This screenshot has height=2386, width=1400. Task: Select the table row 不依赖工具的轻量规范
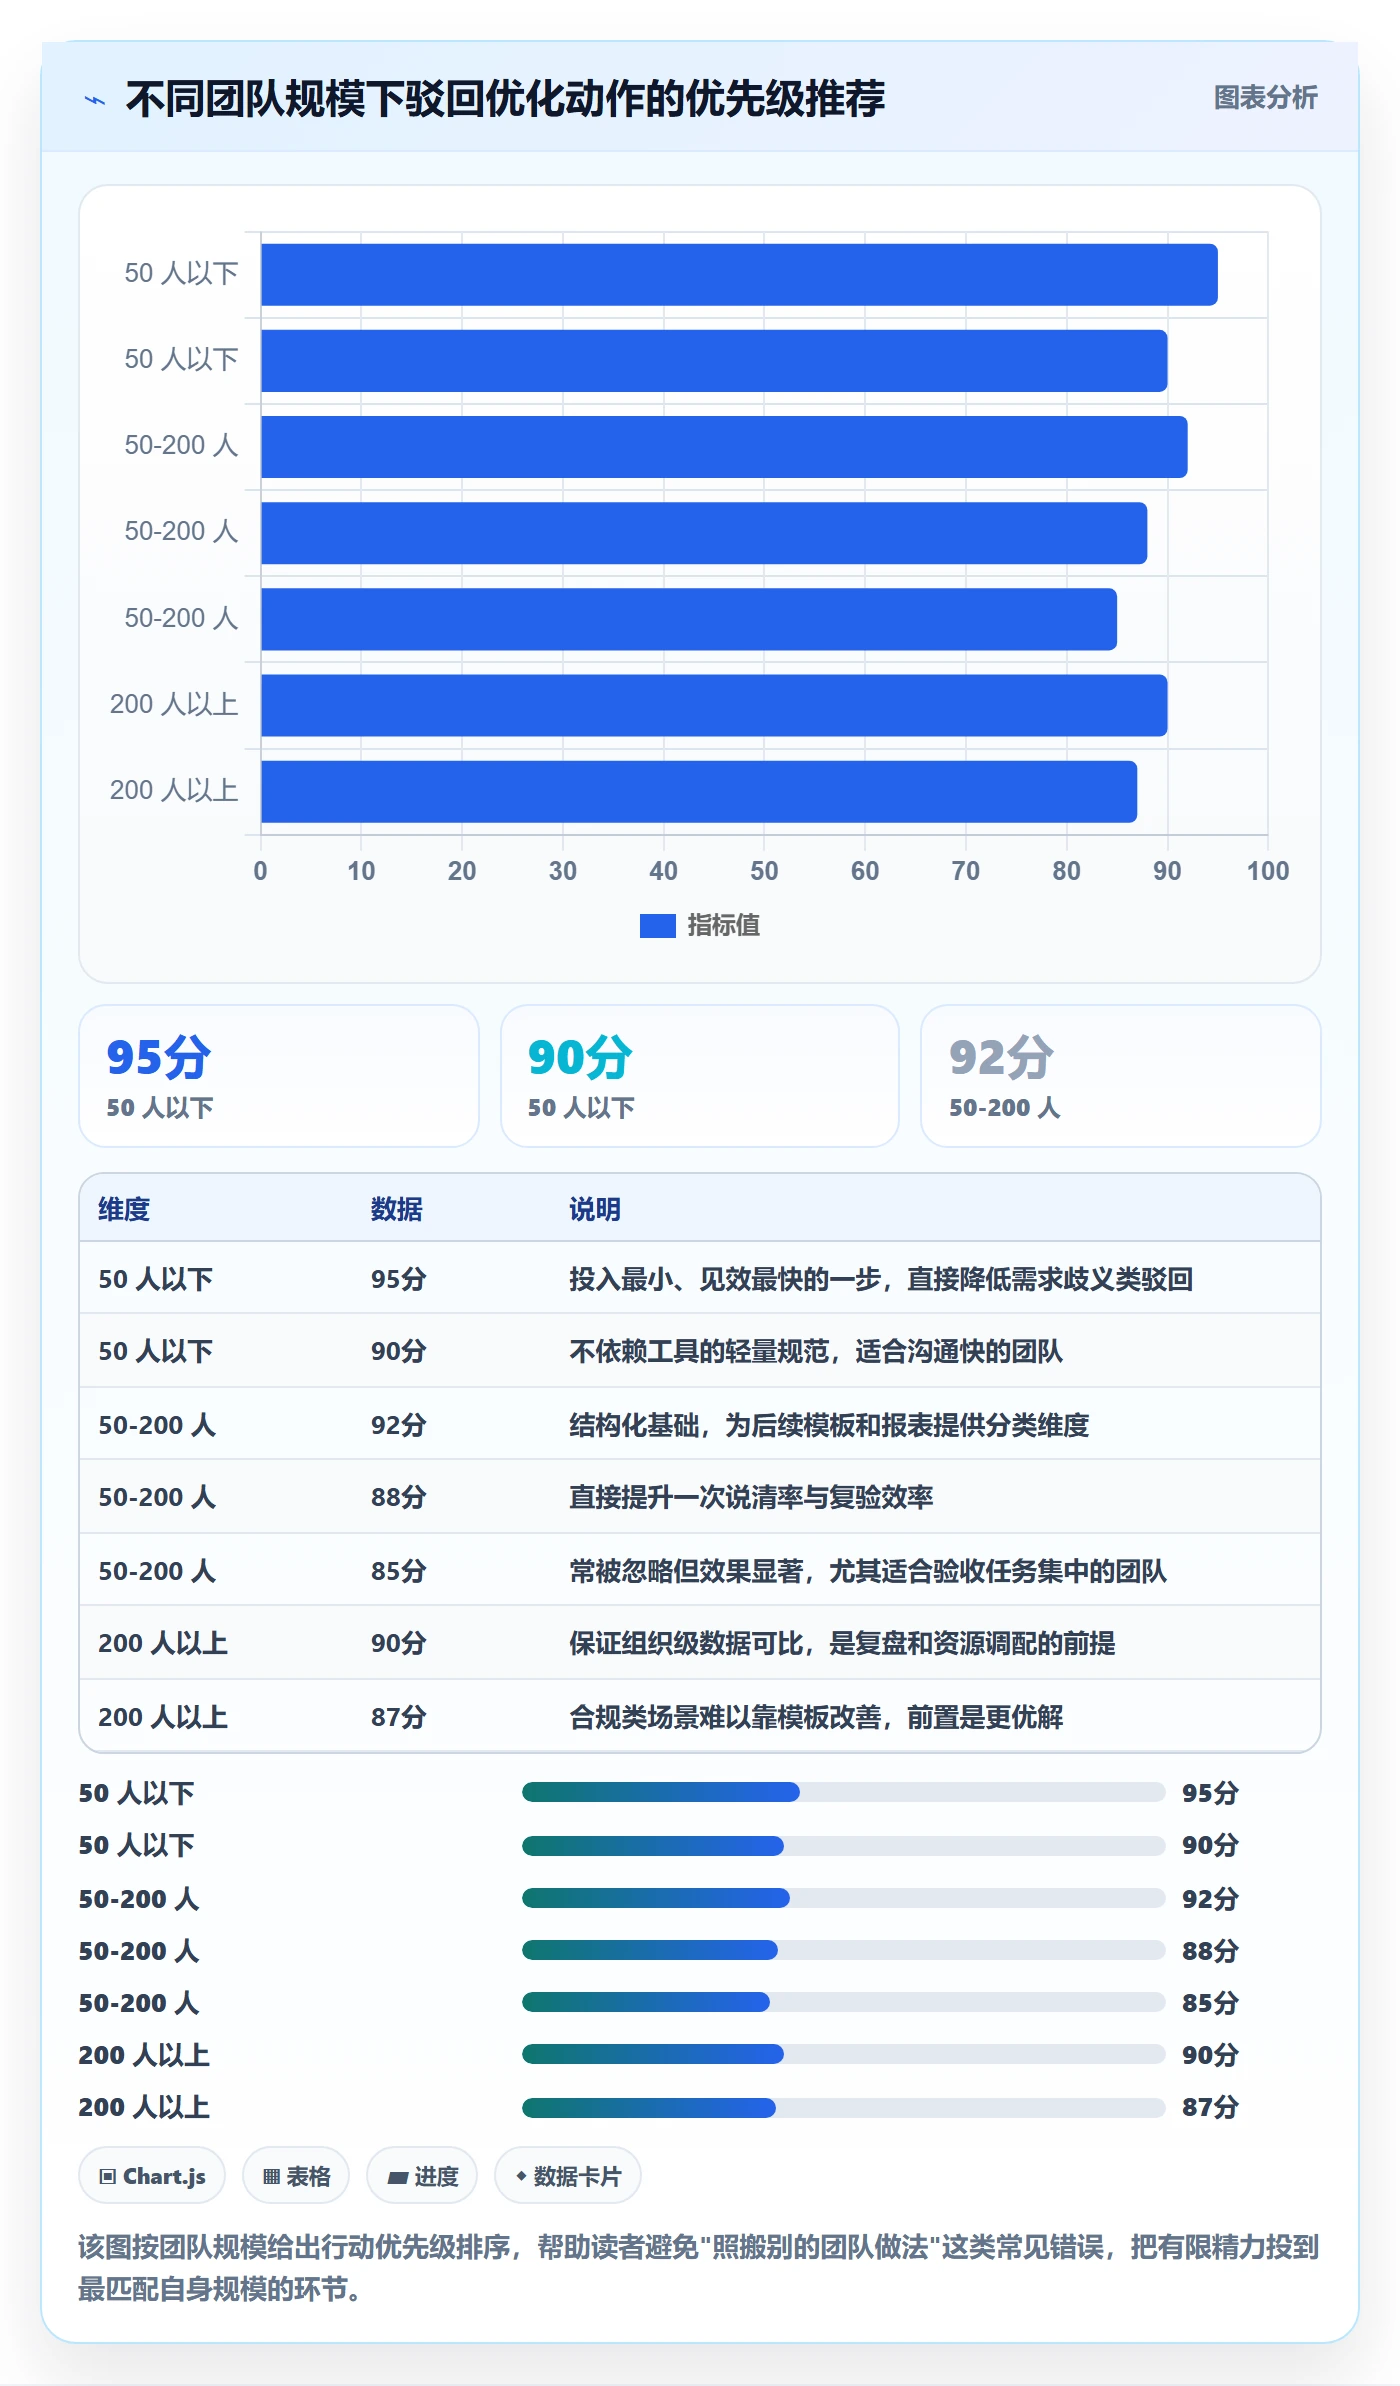coord(700,1351)
